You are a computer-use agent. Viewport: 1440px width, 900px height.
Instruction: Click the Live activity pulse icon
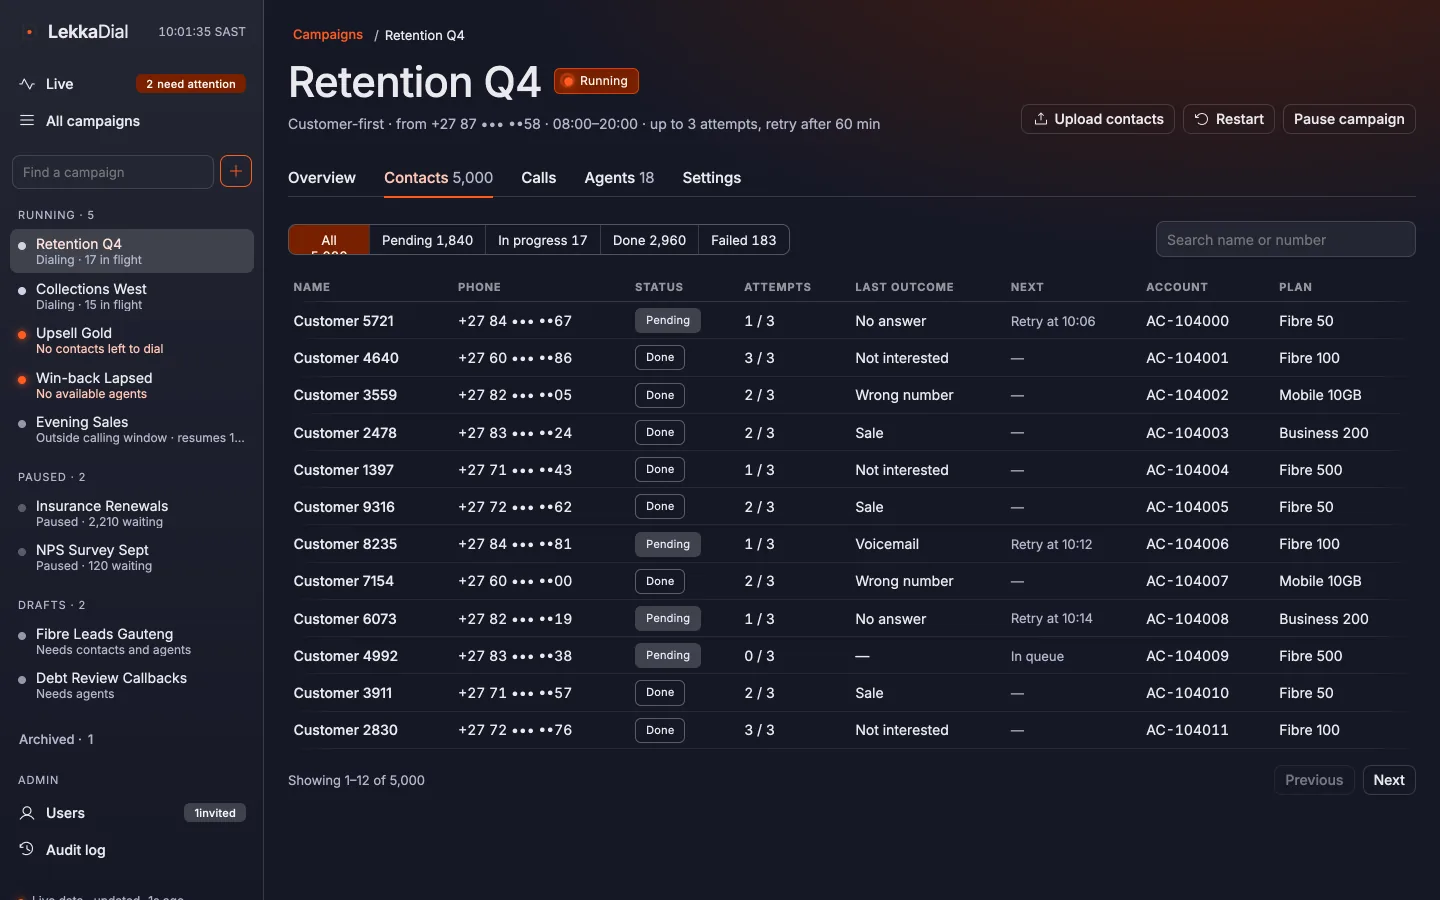coord(27,84)
